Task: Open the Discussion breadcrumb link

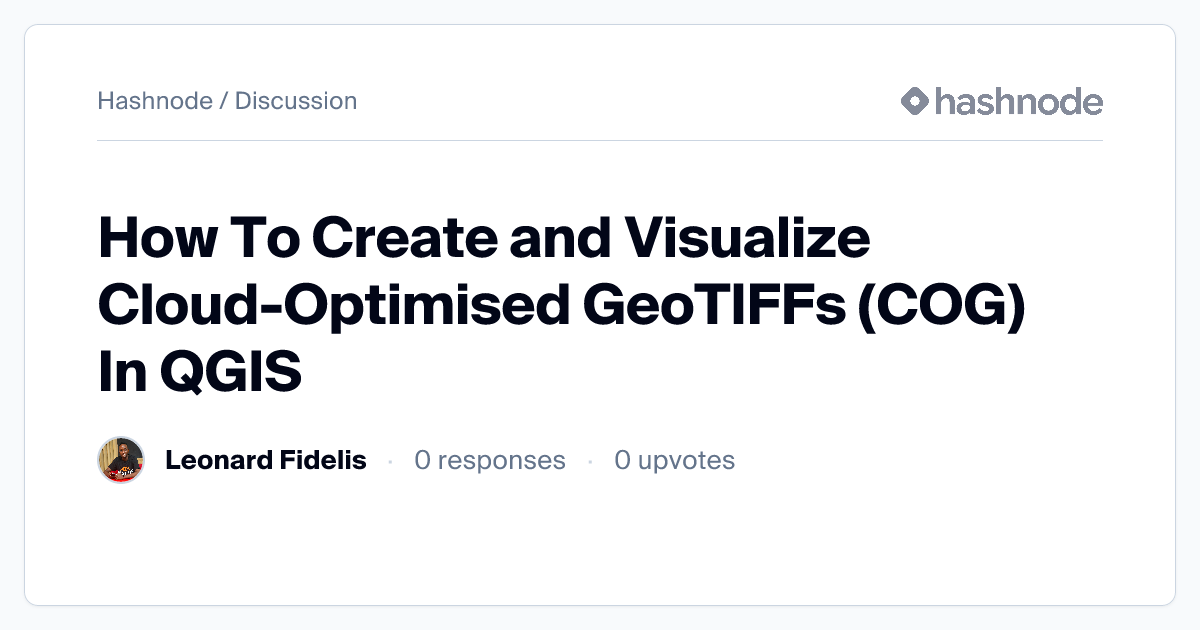Action: (x=296, y=101)
